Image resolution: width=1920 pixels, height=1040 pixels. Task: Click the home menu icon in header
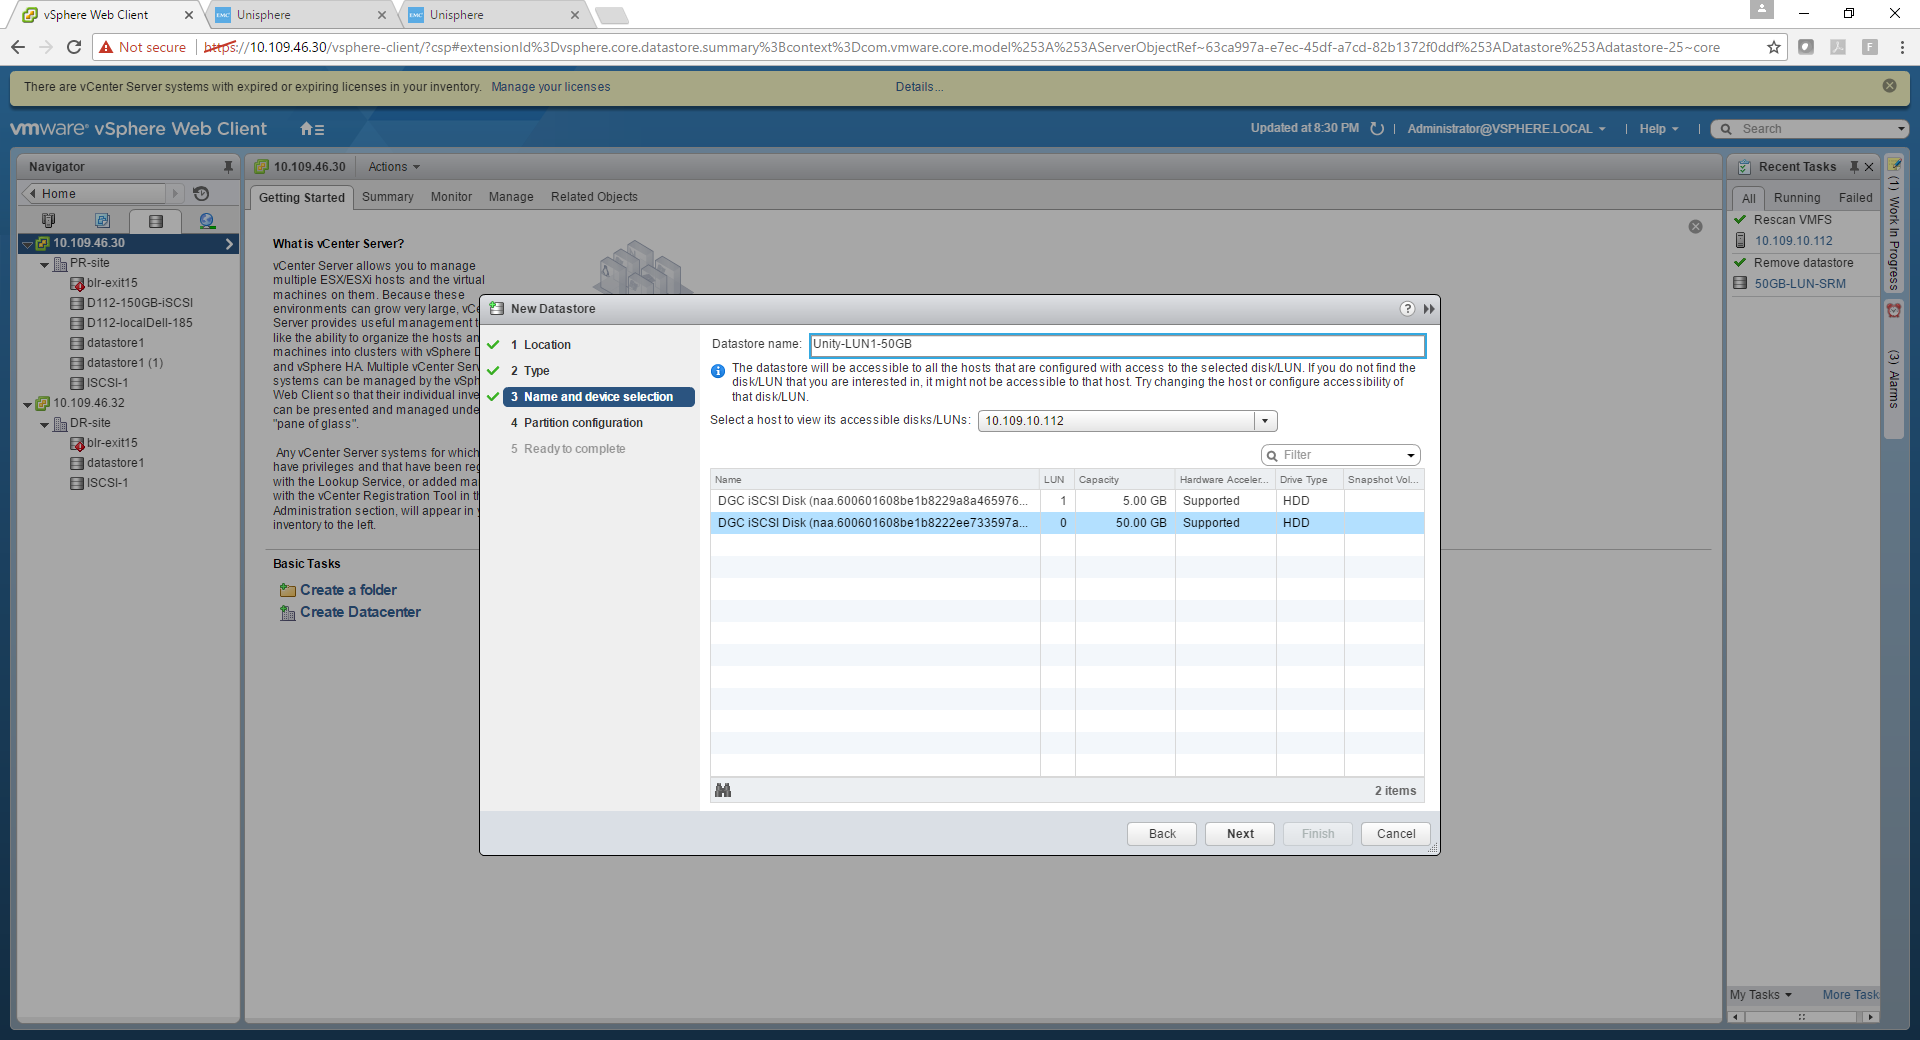tap(312, 129)
